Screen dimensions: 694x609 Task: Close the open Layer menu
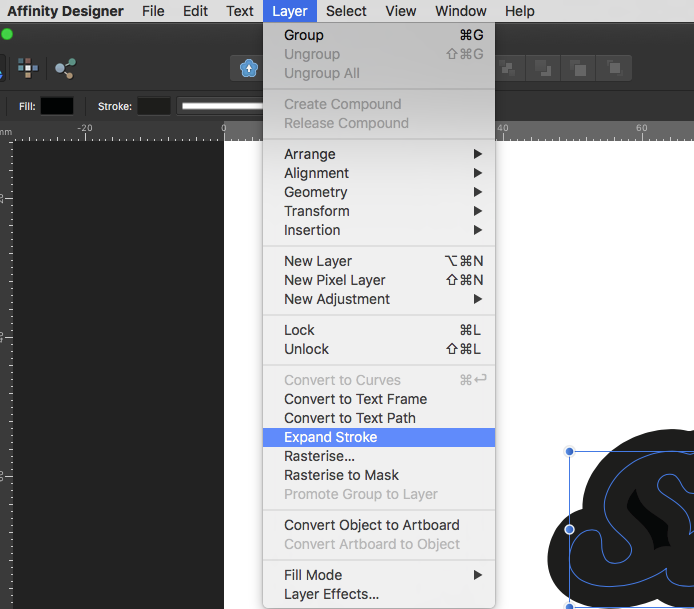pyautogui.click(x=290, y=11)
